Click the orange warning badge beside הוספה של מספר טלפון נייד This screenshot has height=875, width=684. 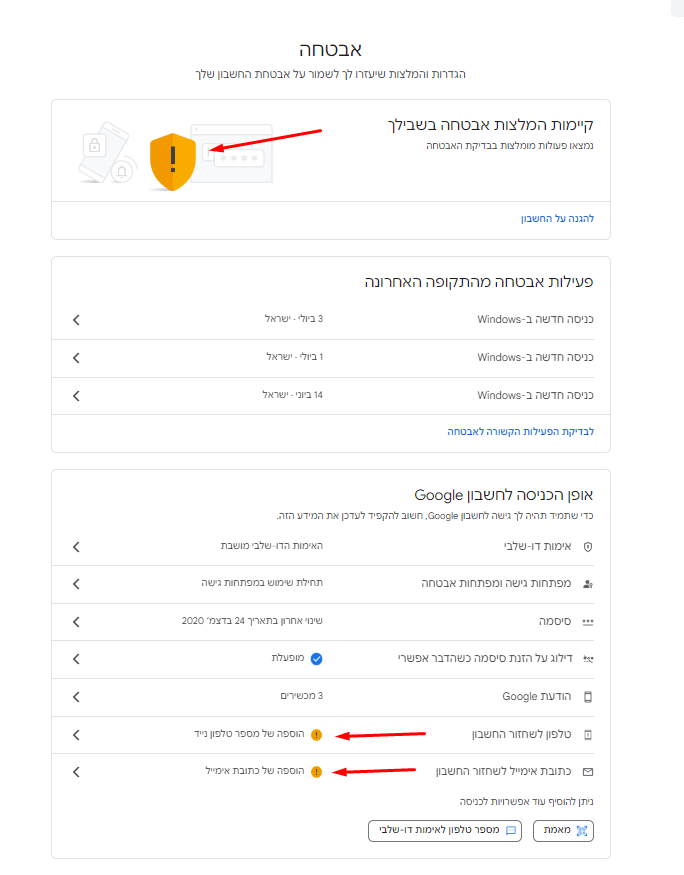316,735
